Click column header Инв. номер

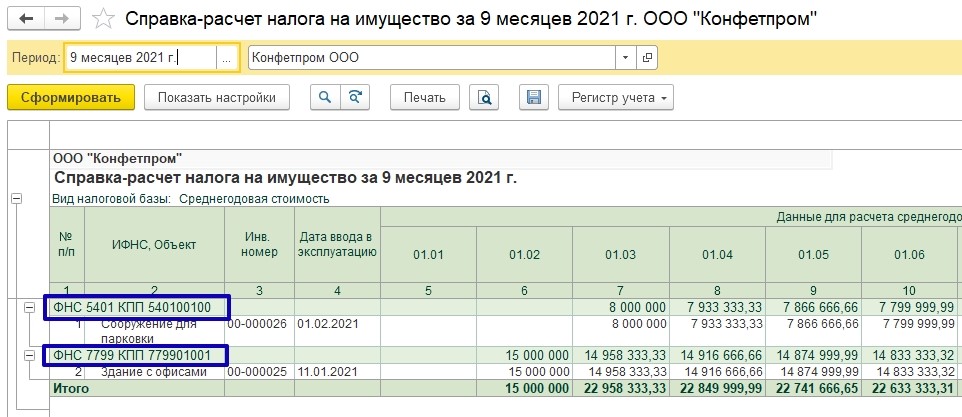(x=260, y=245)
